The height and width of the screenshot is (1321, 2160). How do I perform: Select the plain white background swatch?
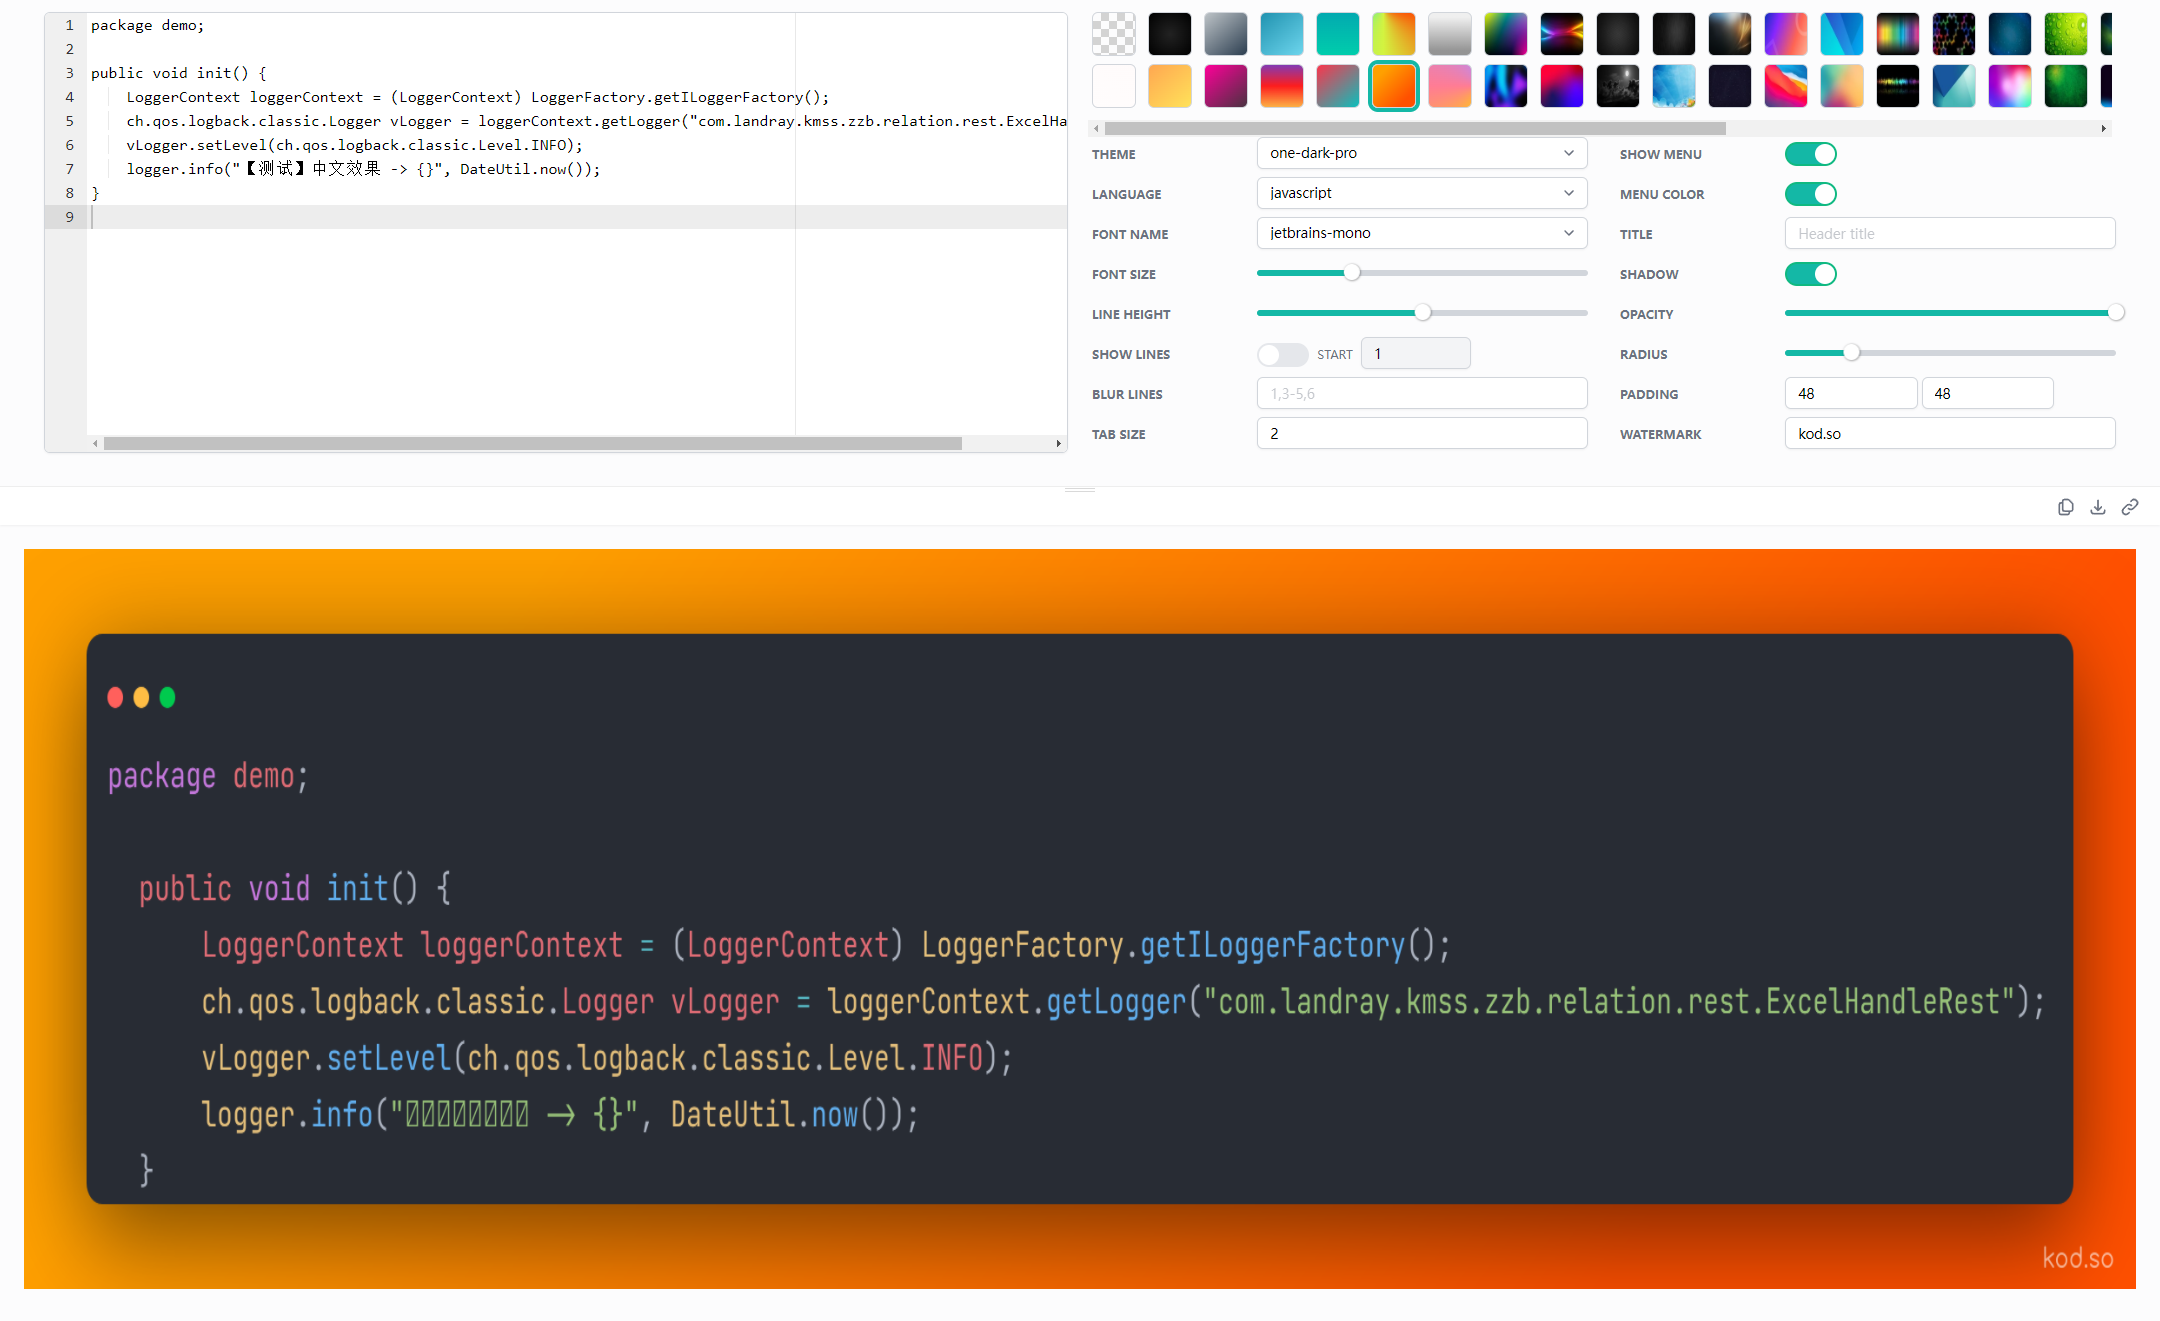[1113, 86]
